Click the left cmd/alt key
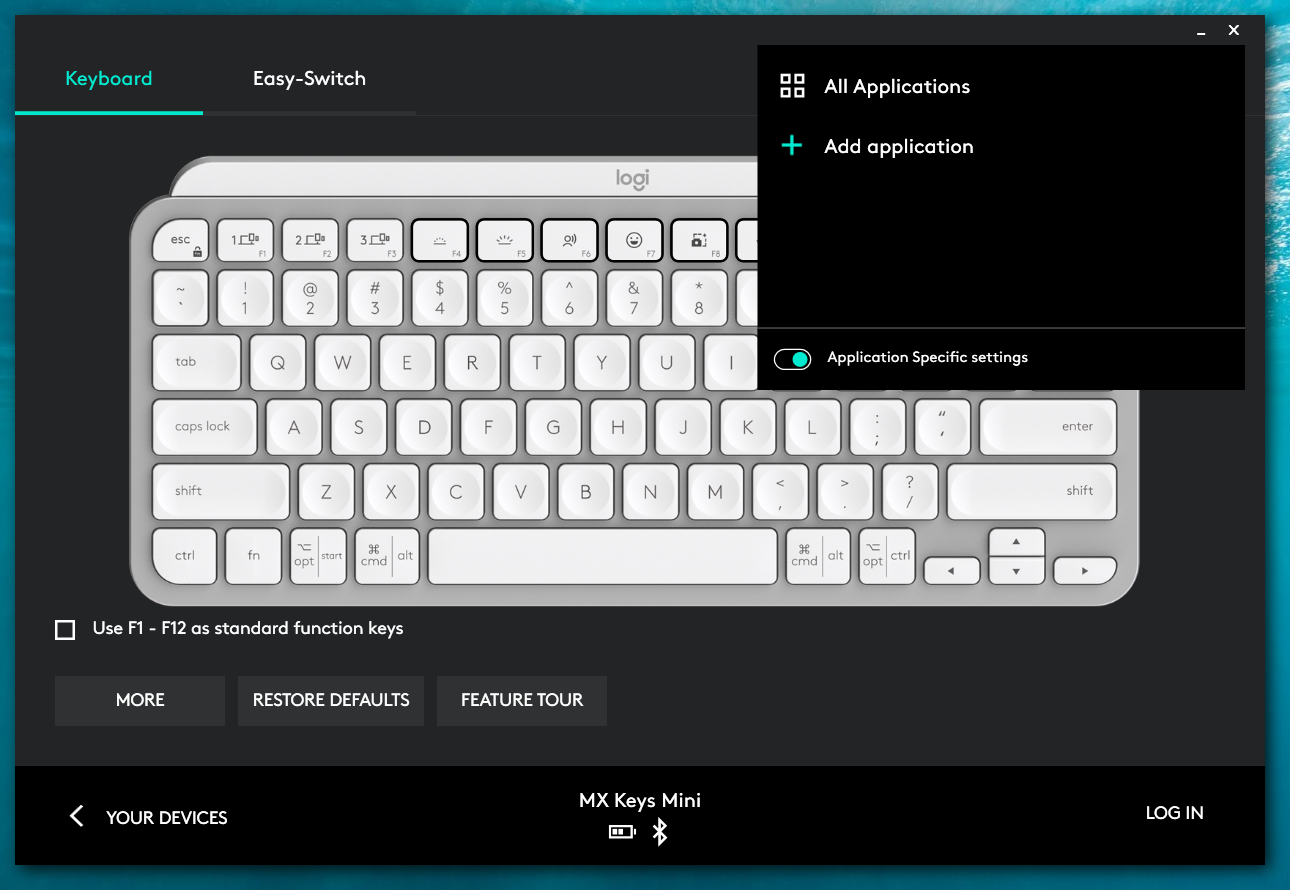1290x890 pixels. 388,556
